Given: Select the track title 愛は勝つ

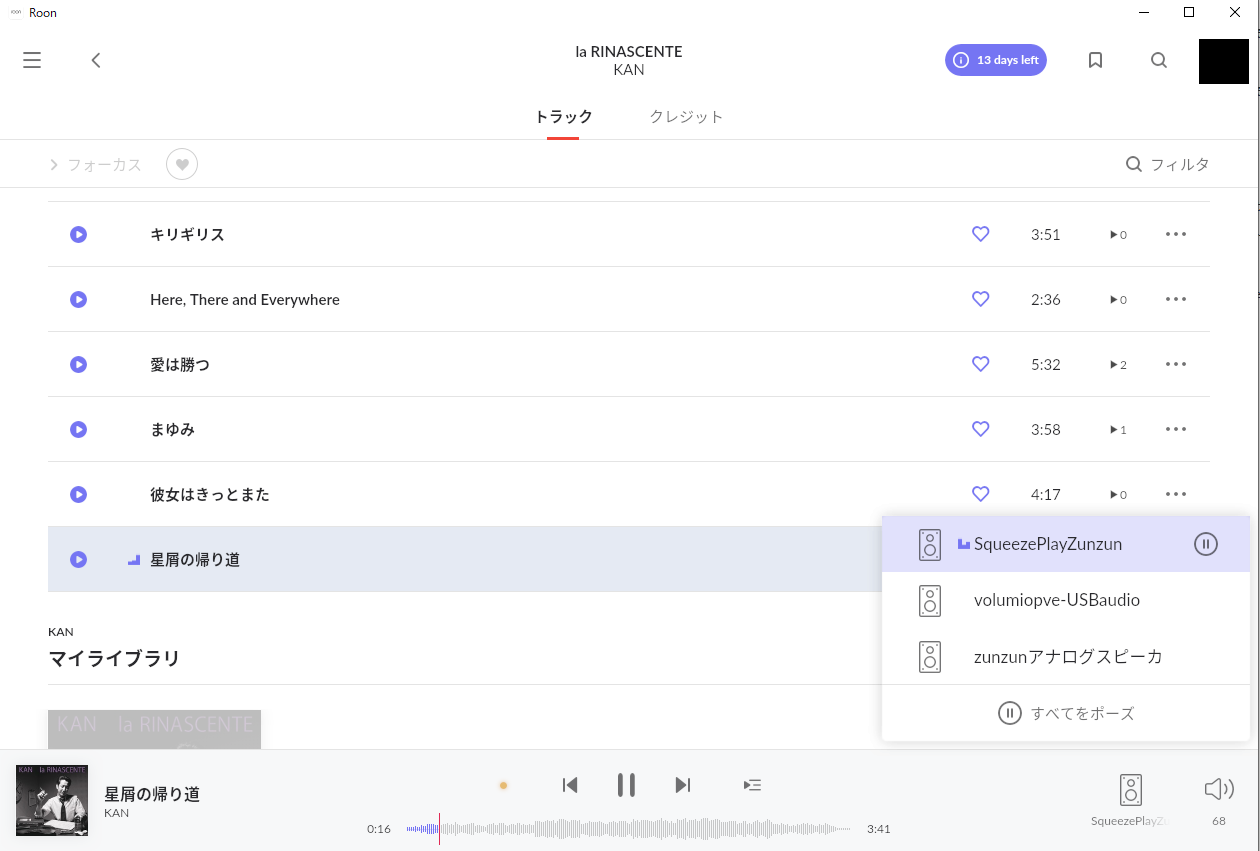Looking at the screenshot, I should tap(180, 365).
